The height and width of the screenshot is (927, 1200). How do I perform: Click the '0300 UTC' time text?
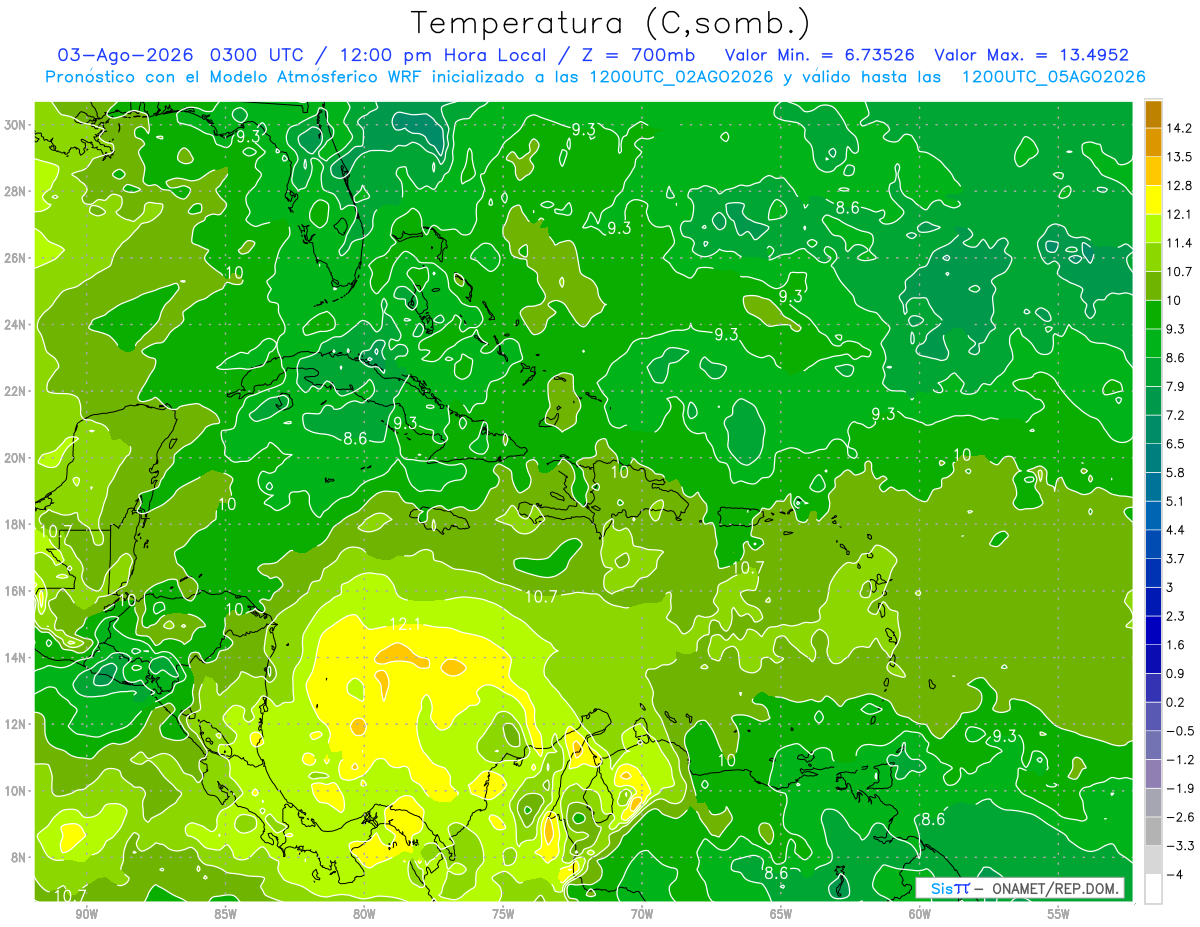(x=259, y=54)
